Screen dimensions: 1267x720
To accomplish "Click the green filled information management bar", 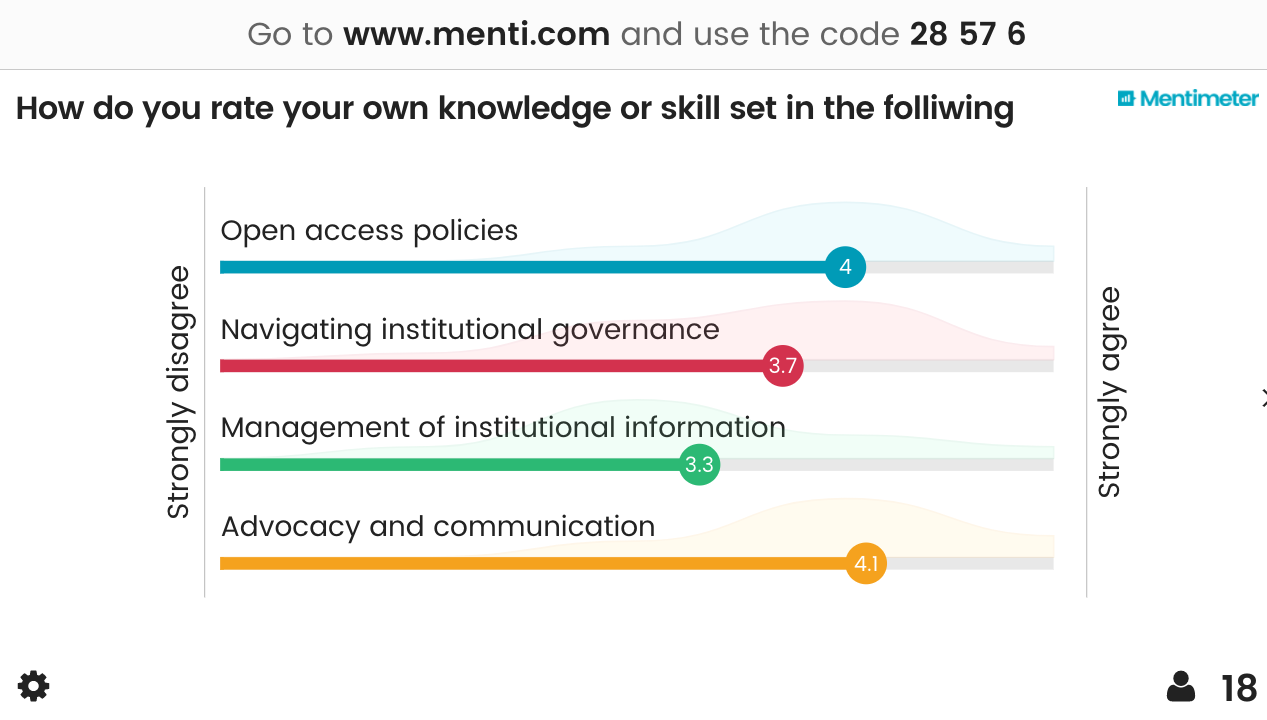I will pyautogui.click(x=450, y=465).
